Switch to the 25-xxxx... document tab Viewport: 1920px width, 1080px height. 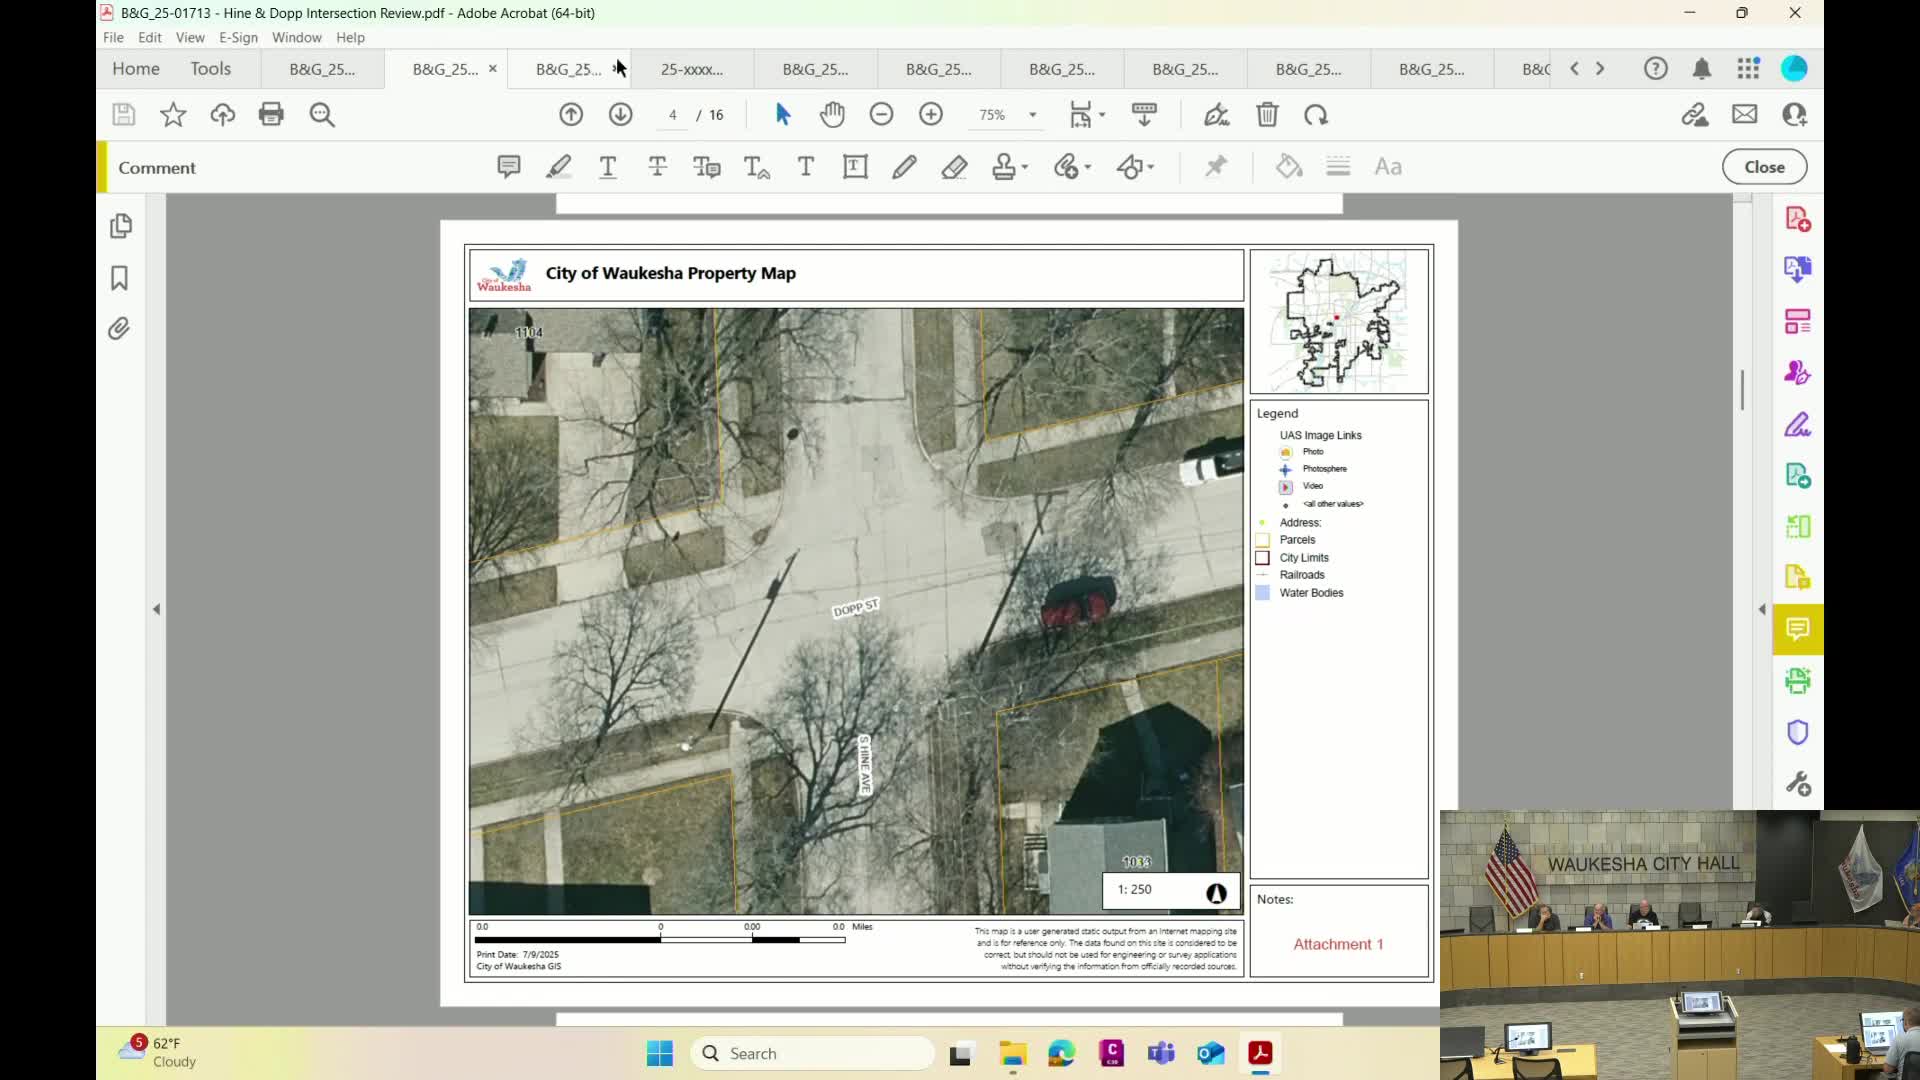[692, 69]
